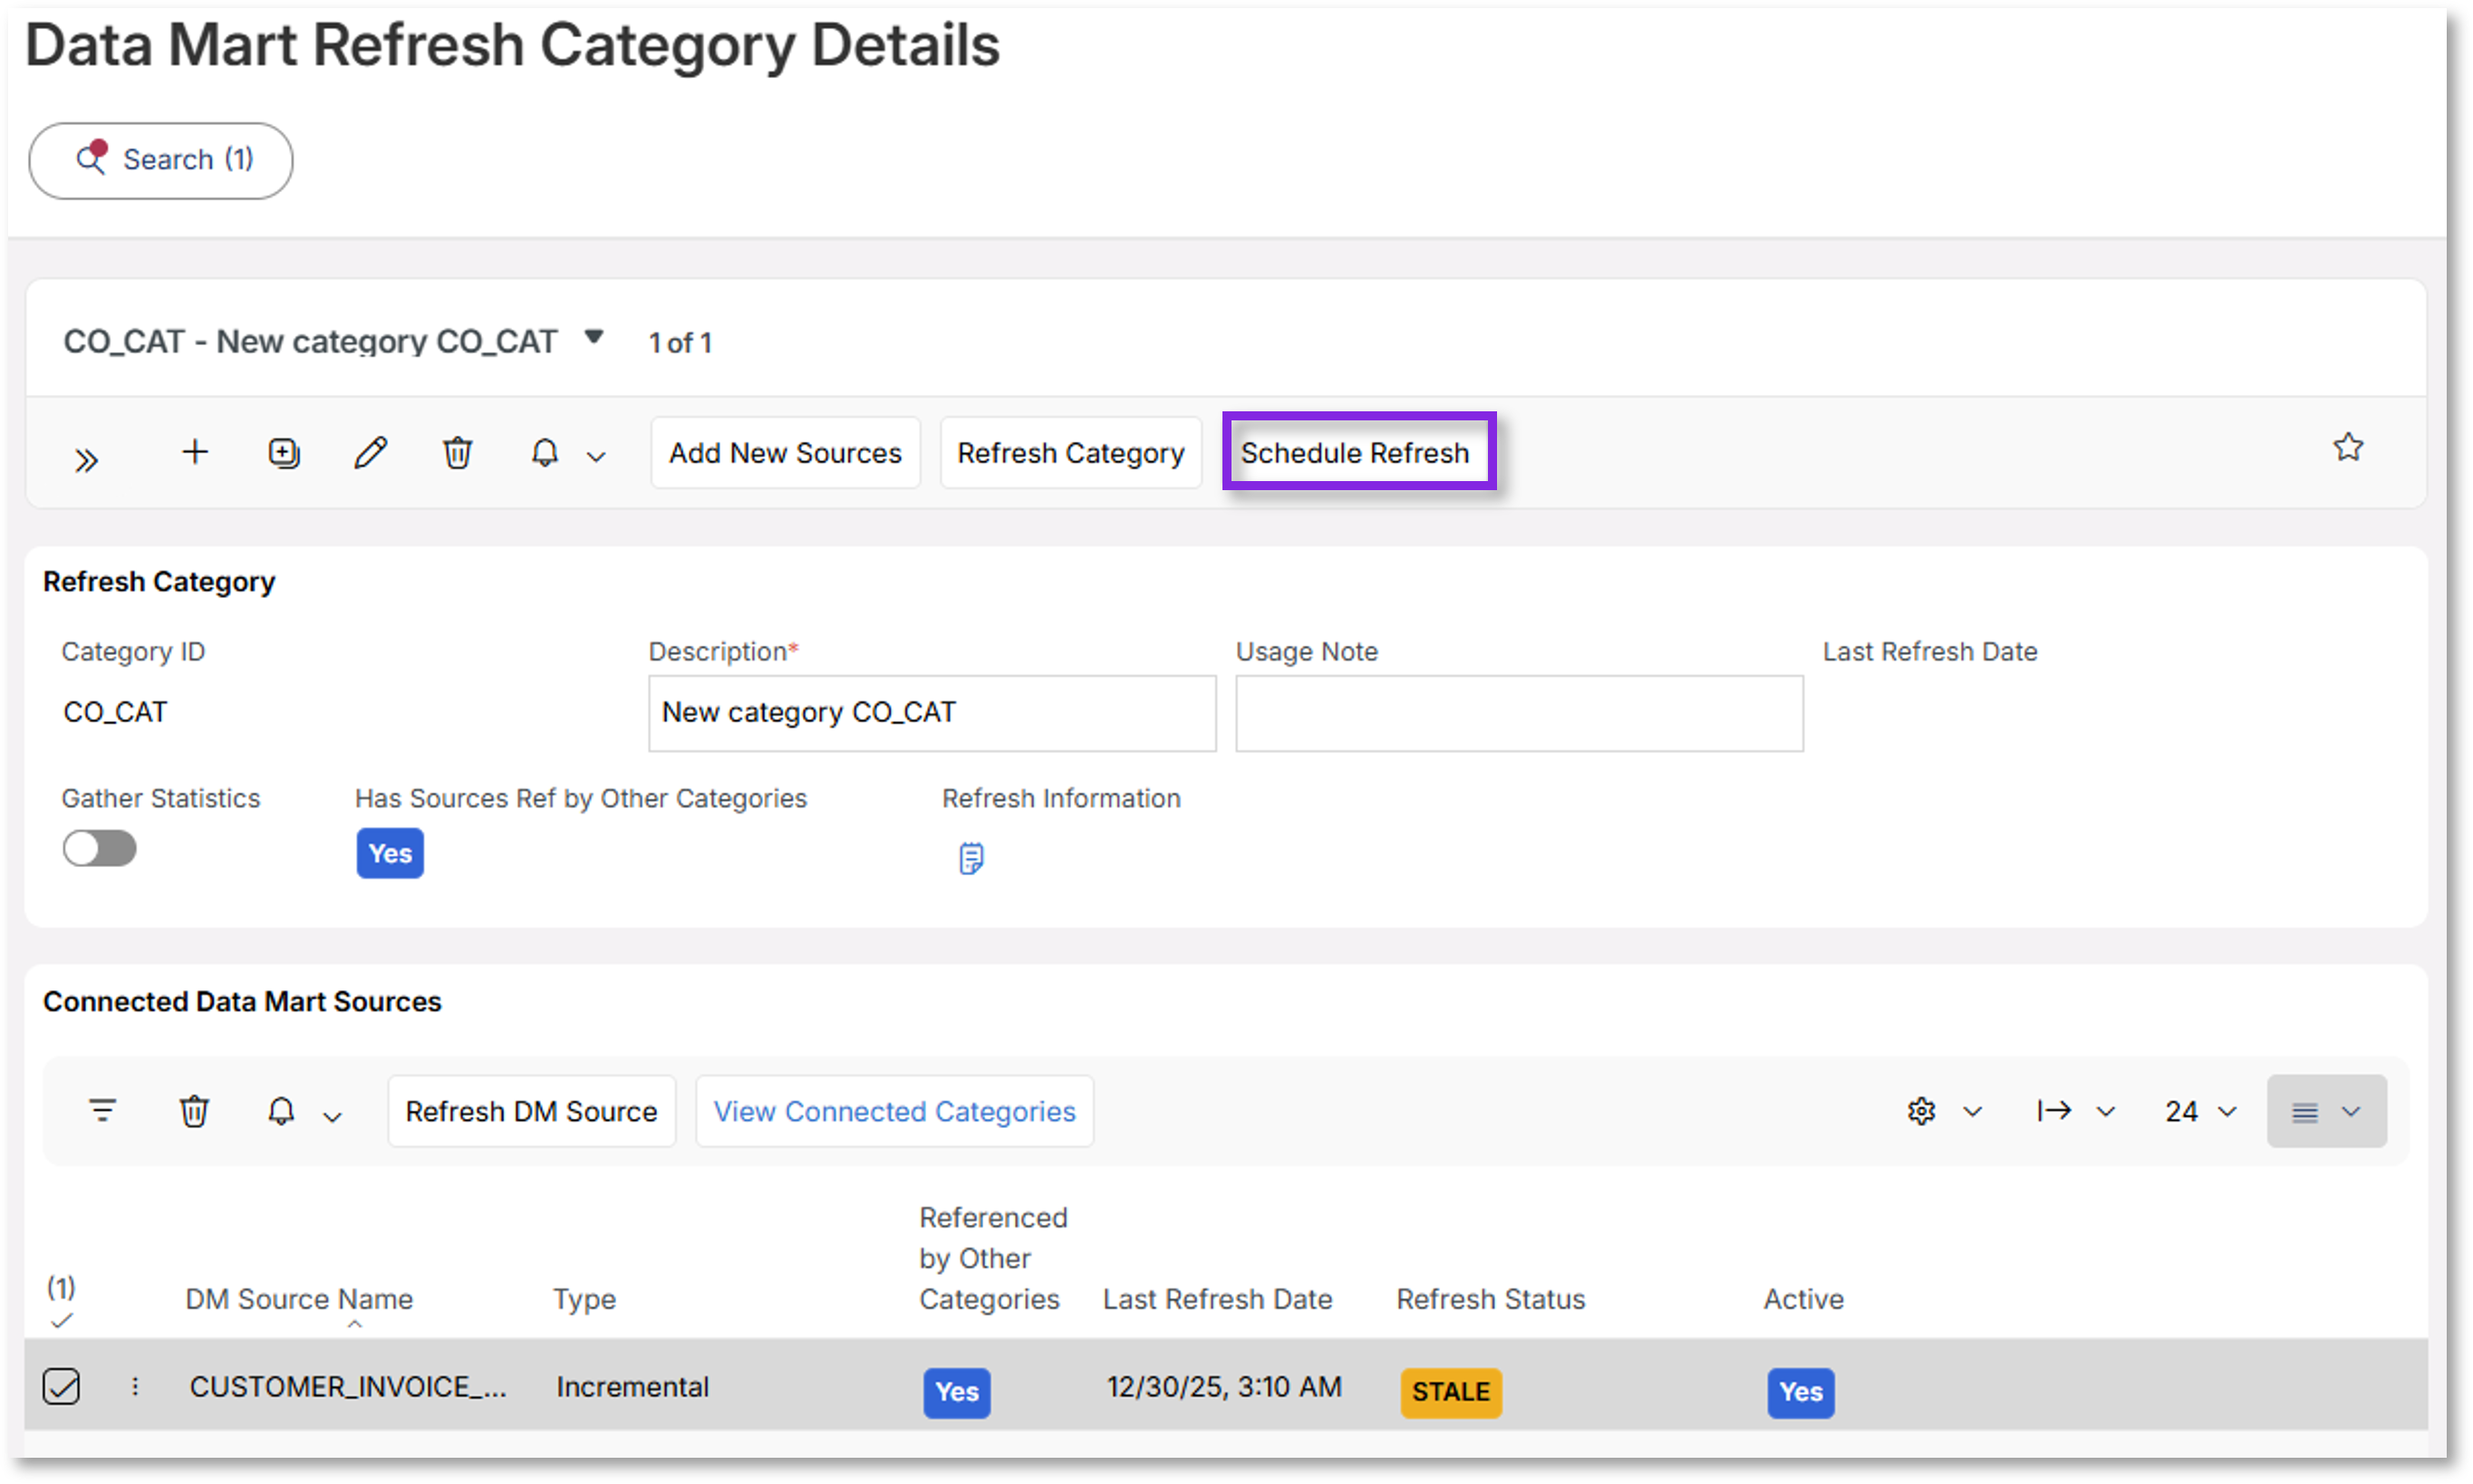Click the export arrow icon

pyautogui.click(x=2054, y=1111)
